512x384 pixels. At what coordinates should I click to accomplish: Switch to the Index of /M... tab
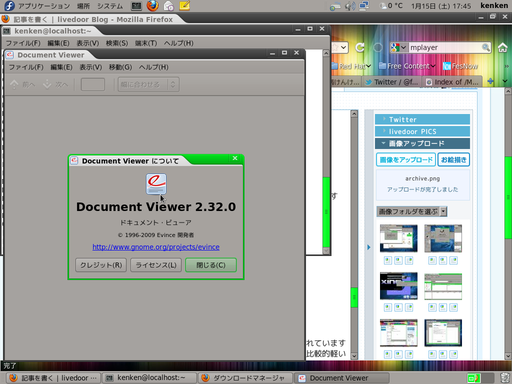pyautogui.click(x=452, y=82)
